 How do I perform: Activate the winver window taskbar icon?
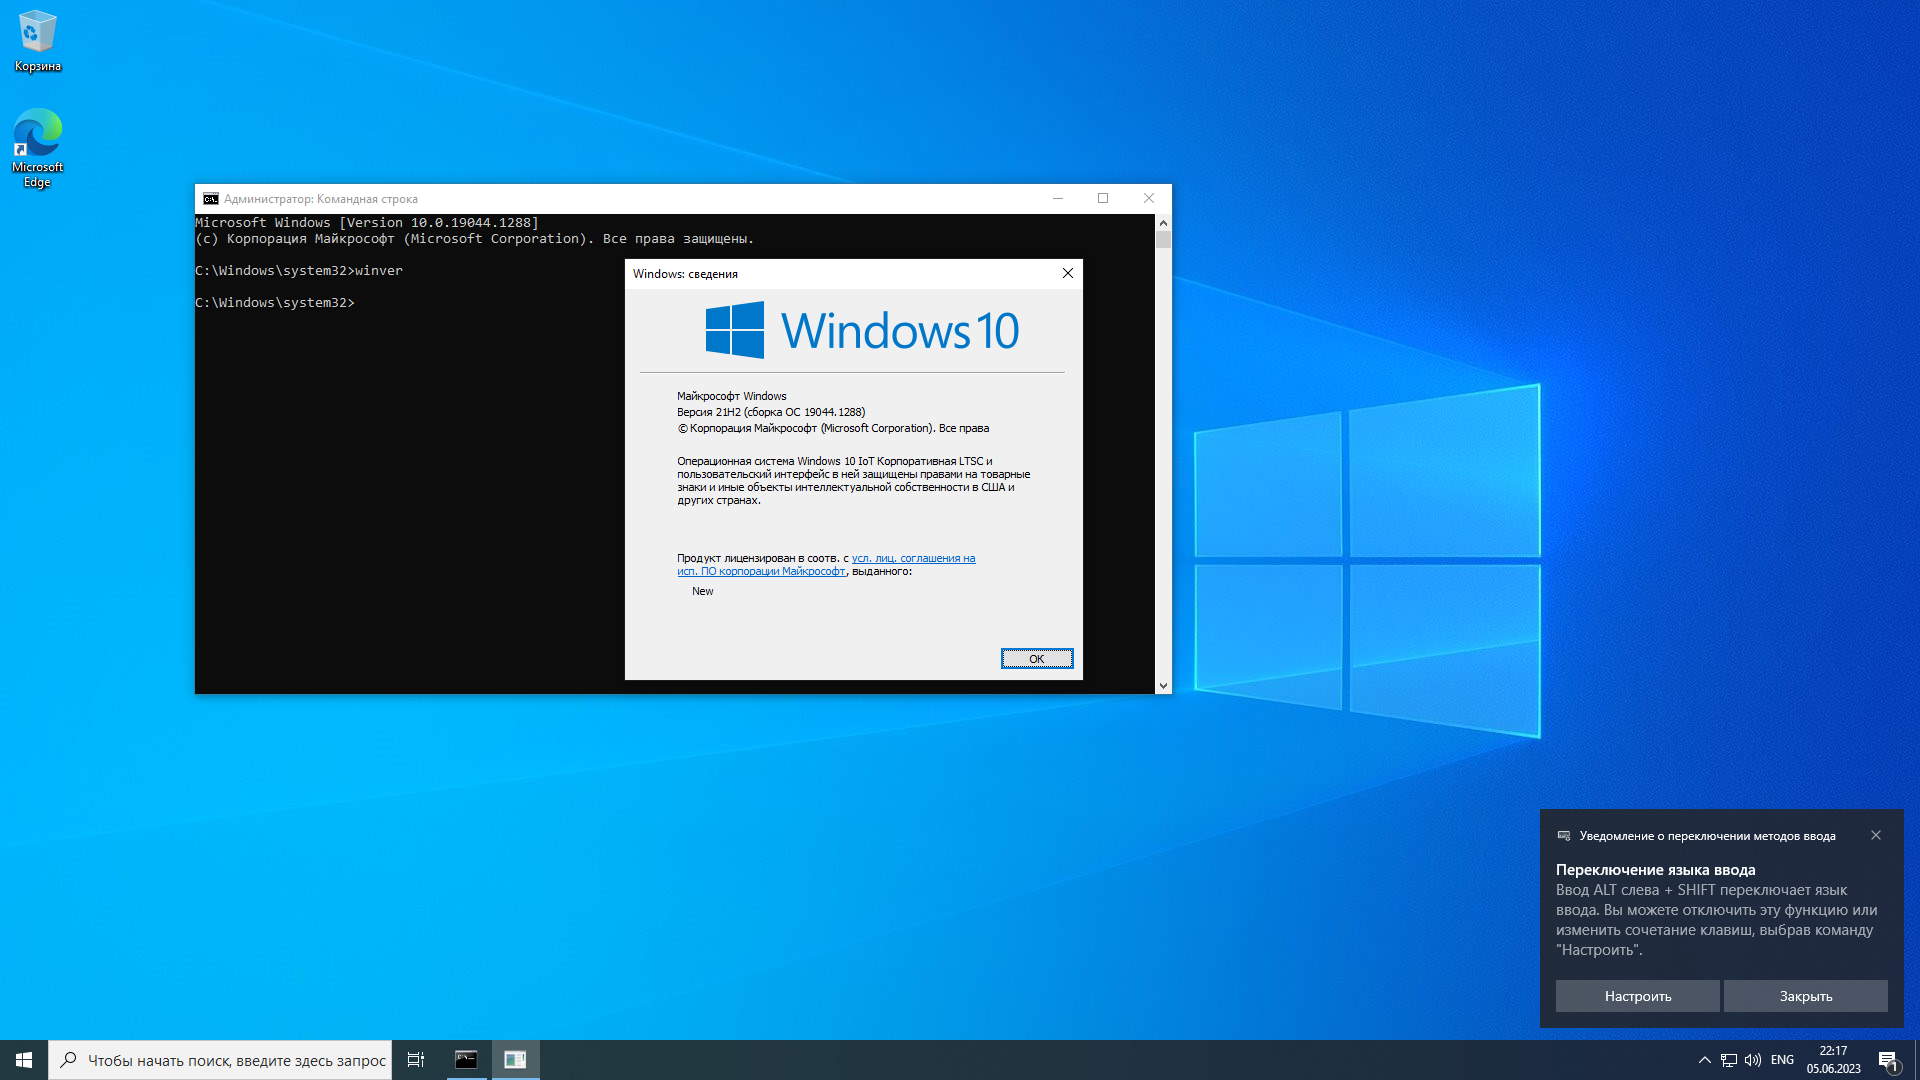pyautogui.click(x=515, y=1059)
